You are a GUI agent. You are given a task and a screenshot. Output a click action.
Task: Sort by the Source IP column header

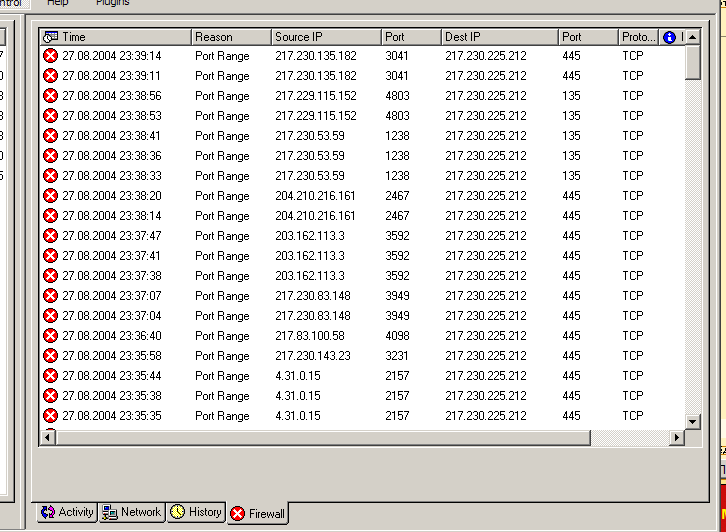click(326, 37)
